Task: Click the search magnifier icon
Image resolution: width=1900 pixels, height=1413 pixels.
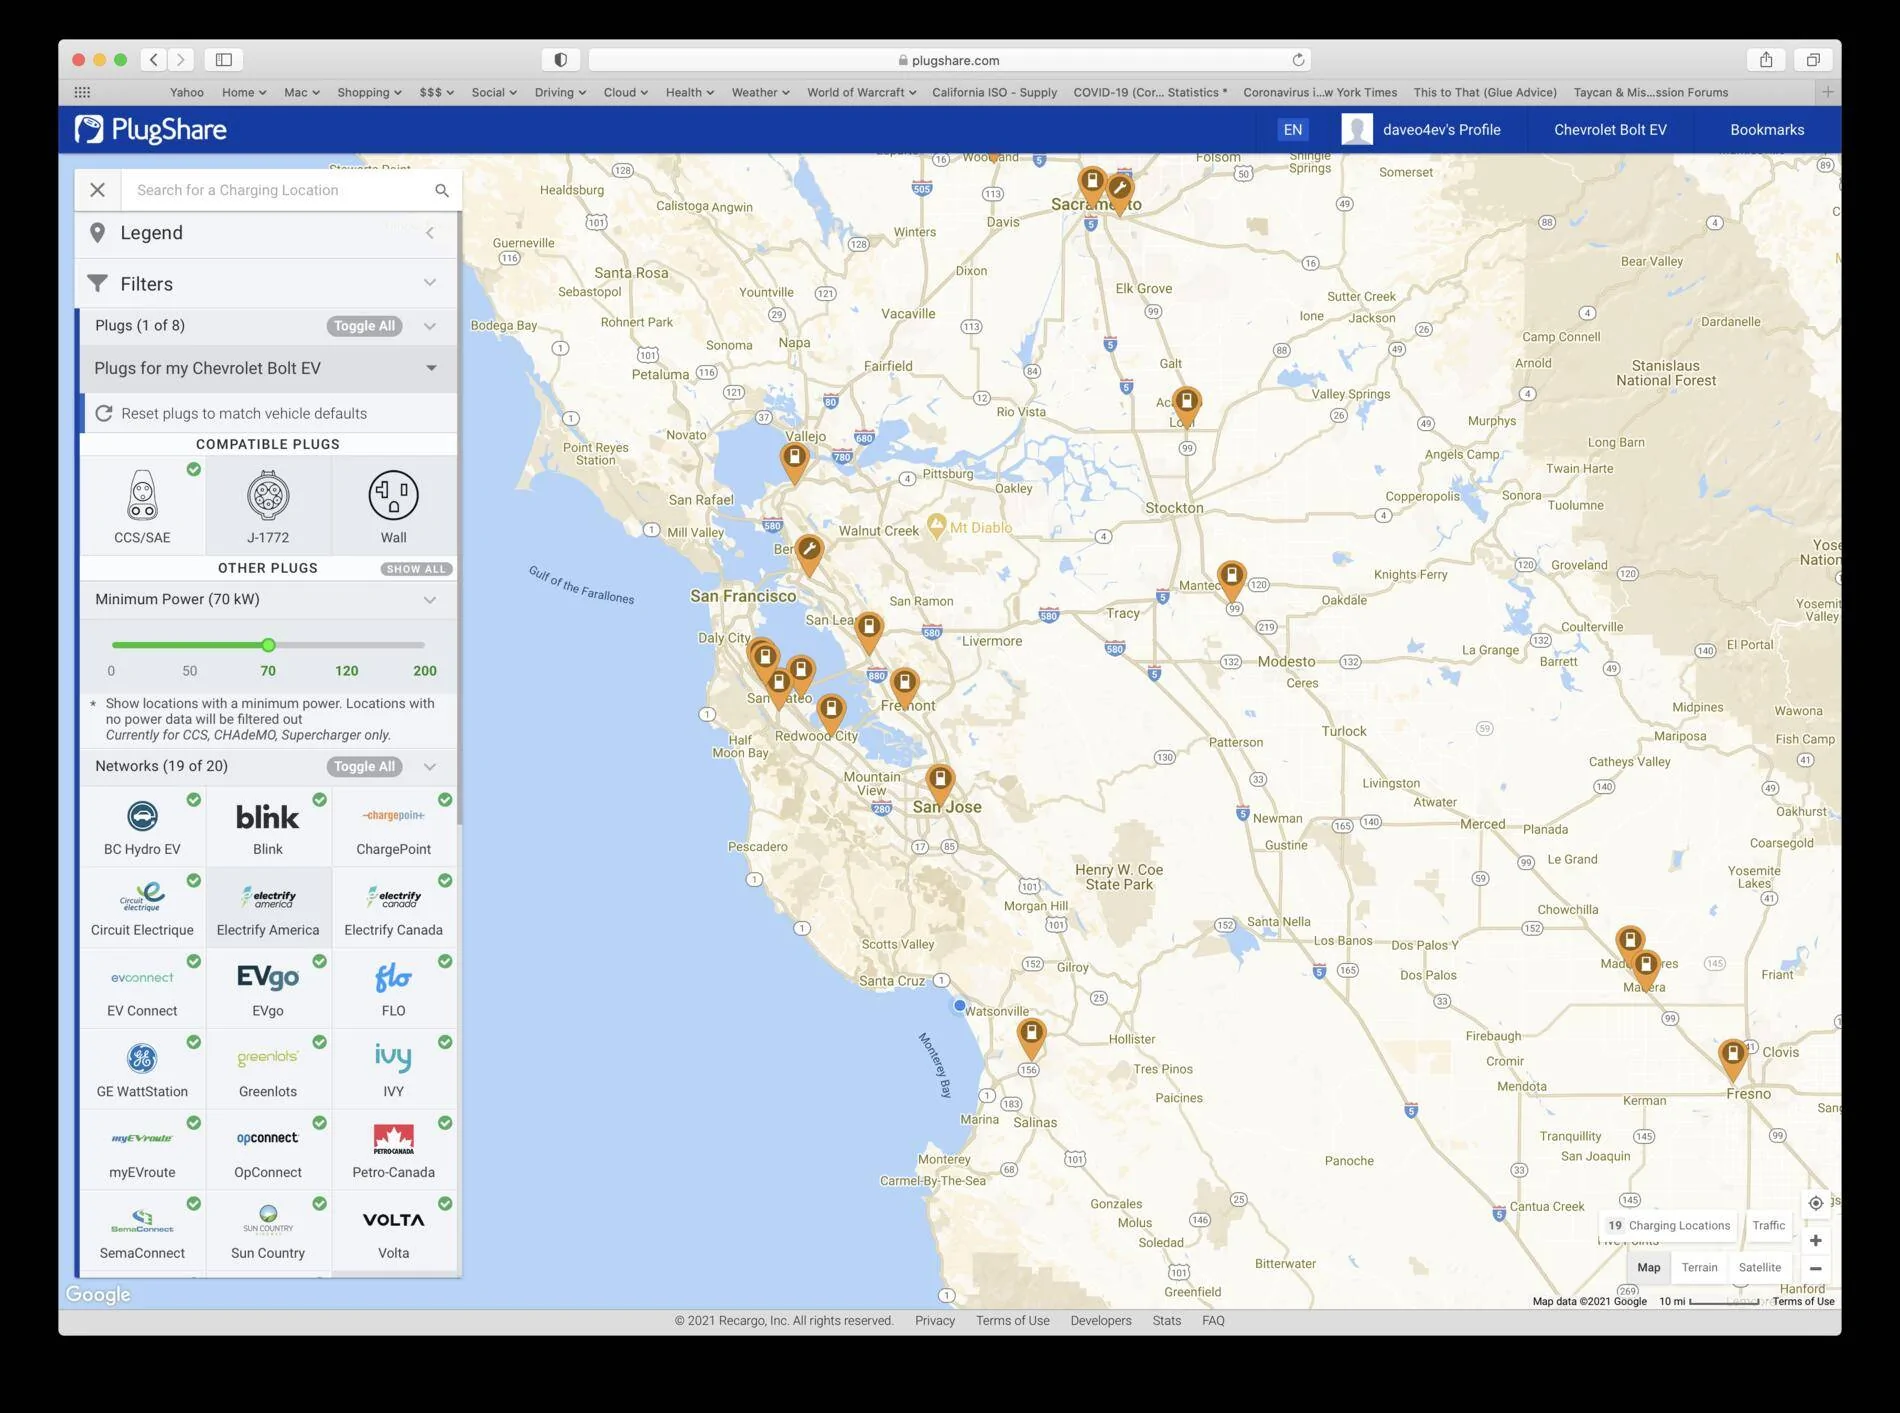Action: pyautogui.click(x=441, y=190)
